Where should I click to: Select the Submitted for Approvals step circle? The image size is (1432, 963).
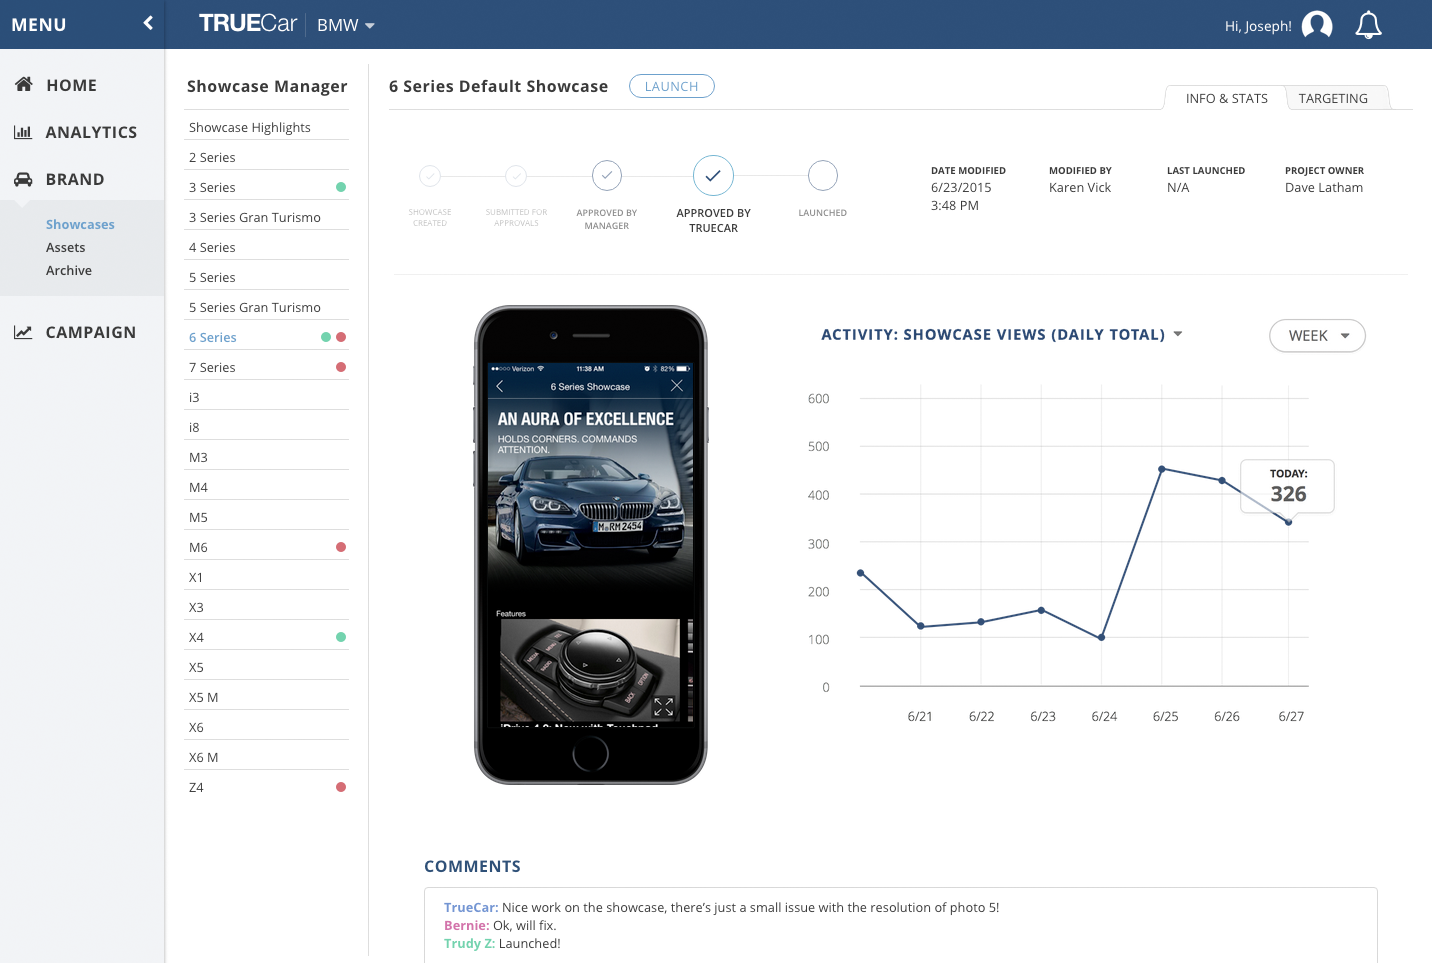coord(516,176)
